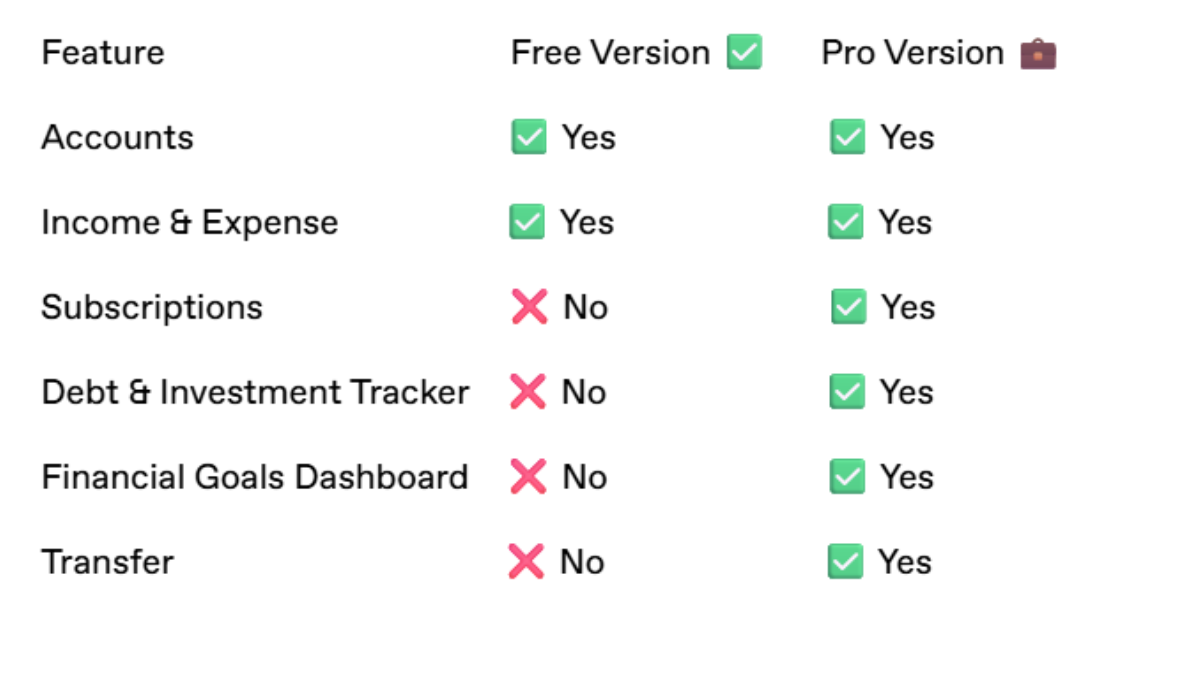Viewport: 1200px width, 675px height.
Task: Click Pro check for Debt & Investment Tracker
Action: click(847, 392)
